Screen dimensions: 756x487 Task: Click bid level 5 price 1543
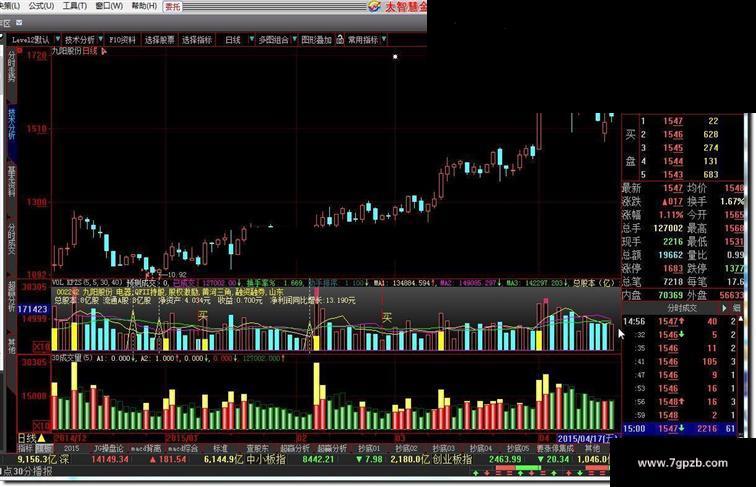[x=673, y=175]
